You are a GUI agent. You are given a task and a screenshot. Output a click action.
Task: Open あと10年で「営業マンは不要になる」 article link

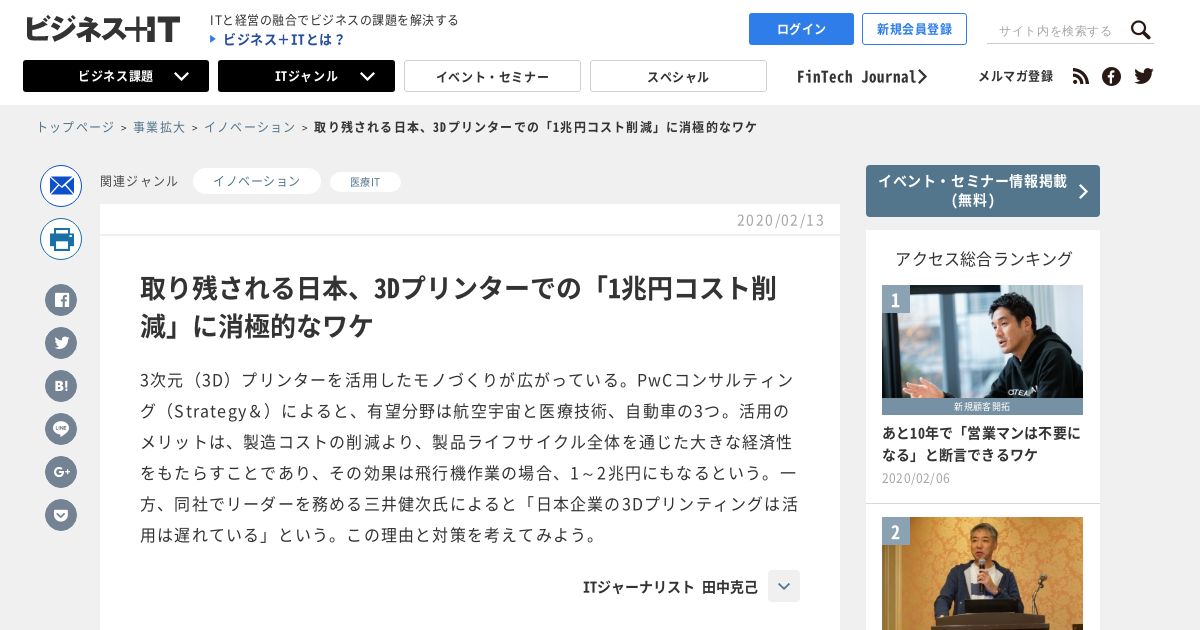pyautogui.click(x=981, y=444)
